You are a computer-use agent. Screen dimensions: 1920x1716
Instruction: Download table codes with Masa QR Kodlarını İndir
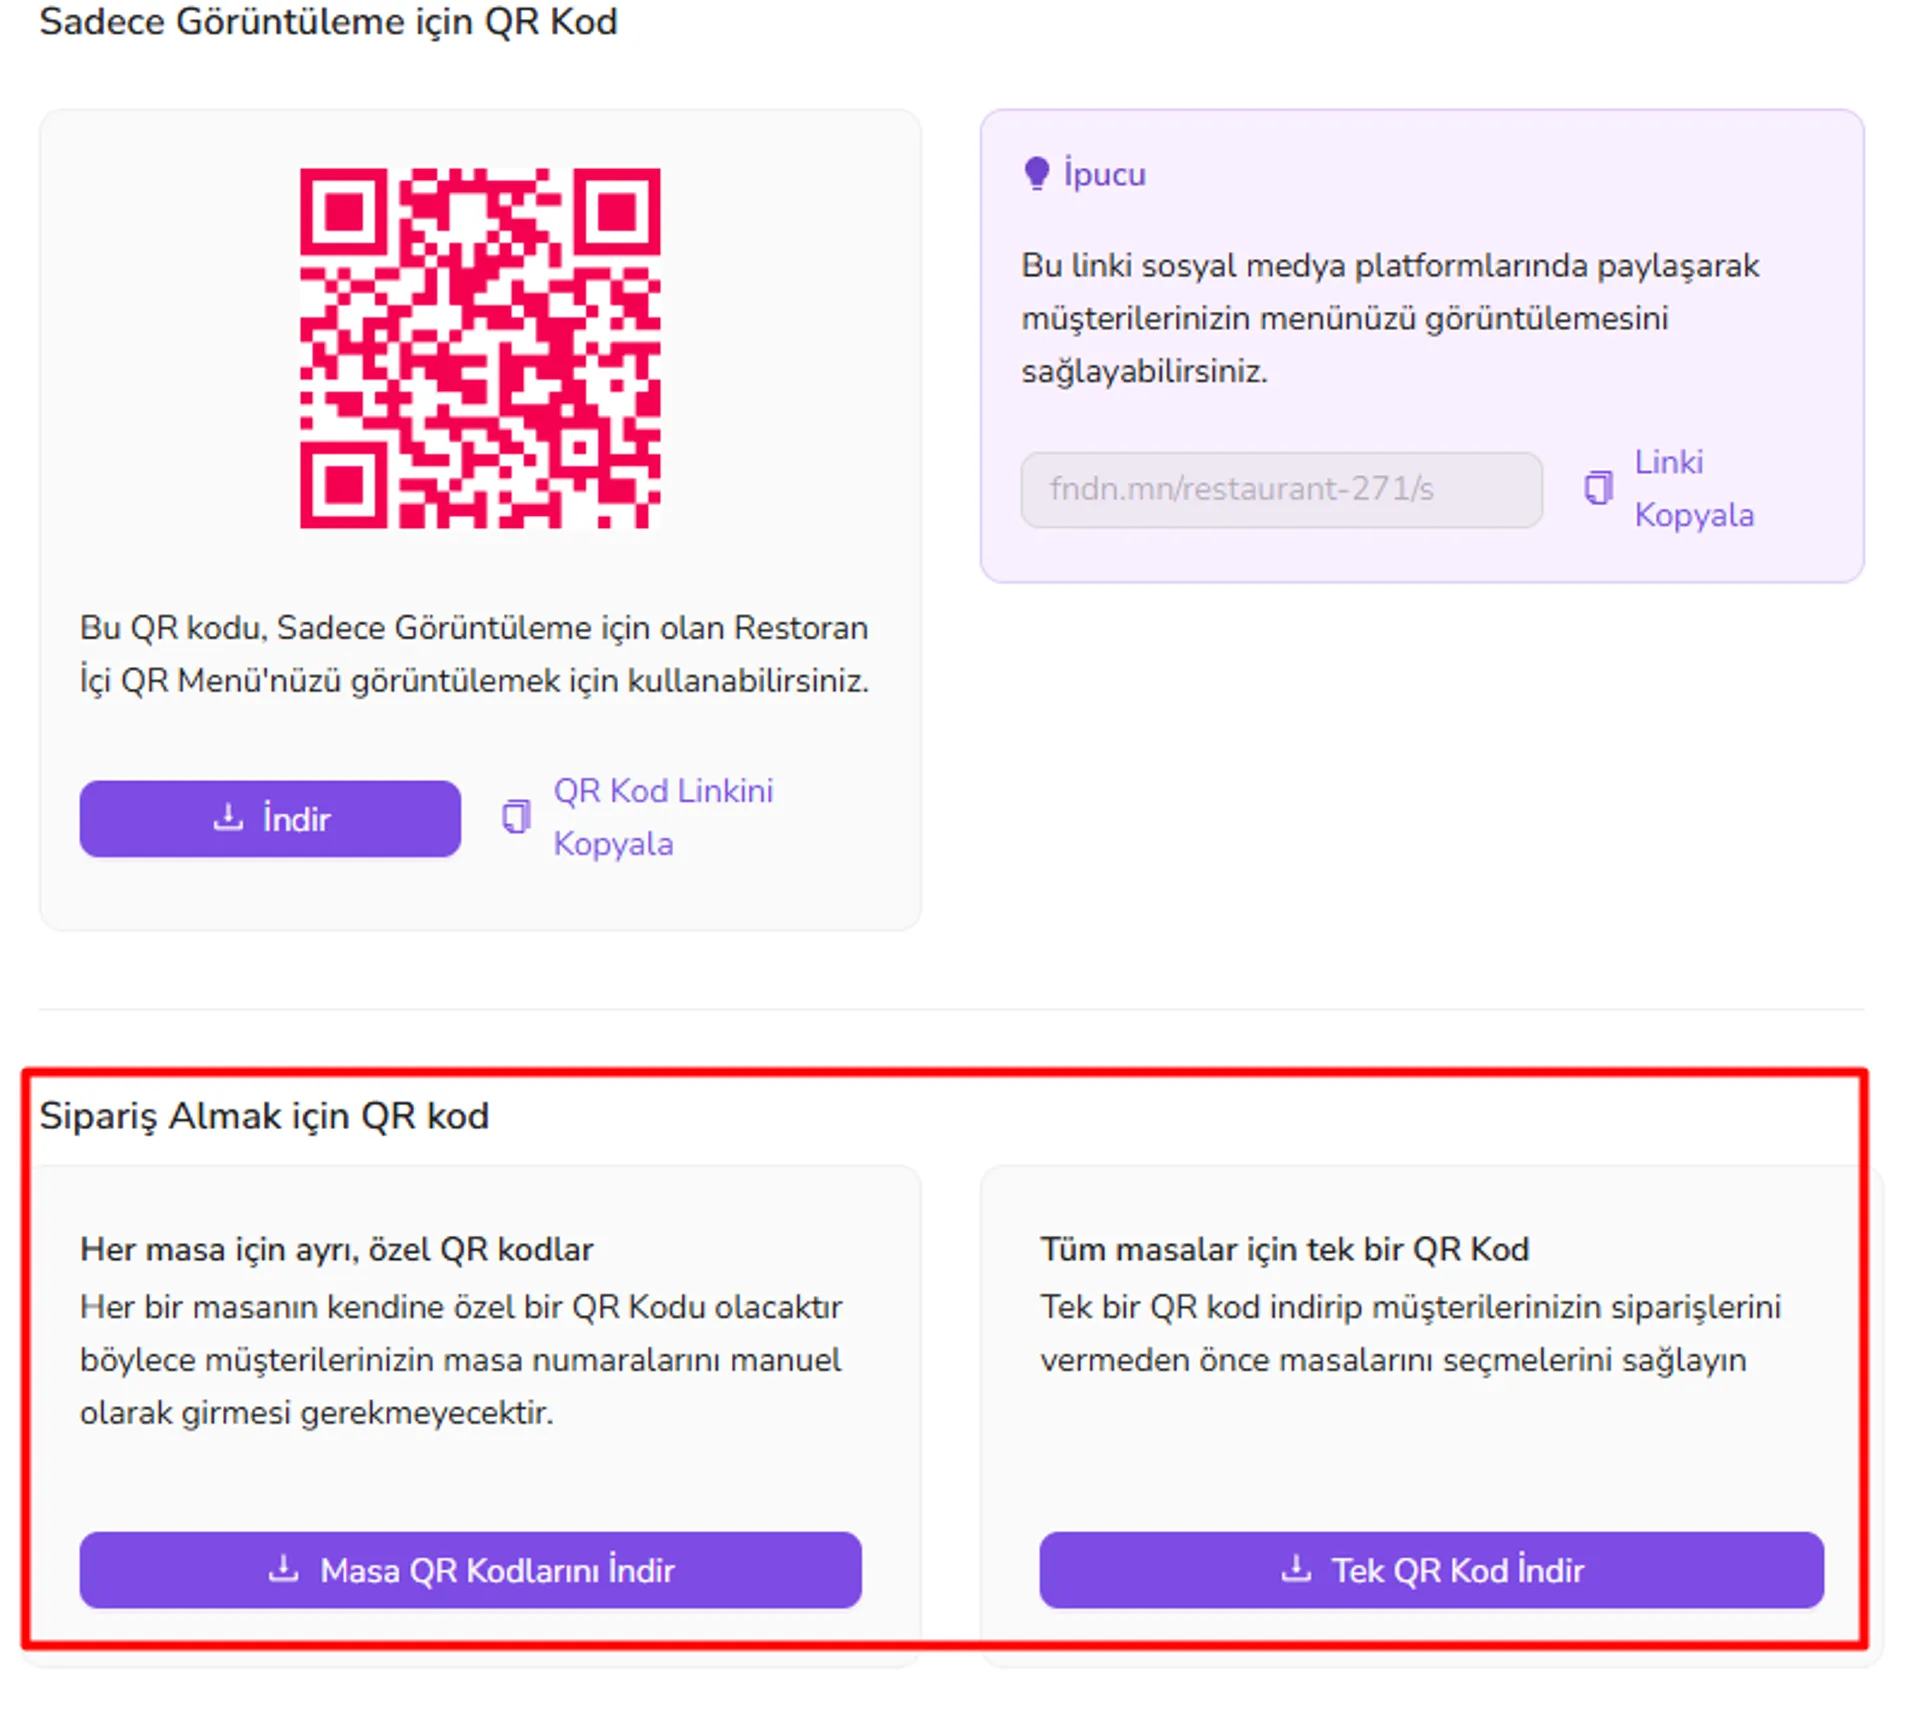470,1570
